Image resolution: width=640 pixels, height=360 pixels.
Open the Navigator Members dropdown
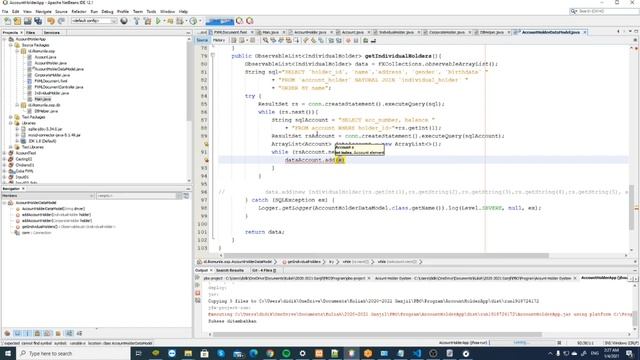coord(47,196)
